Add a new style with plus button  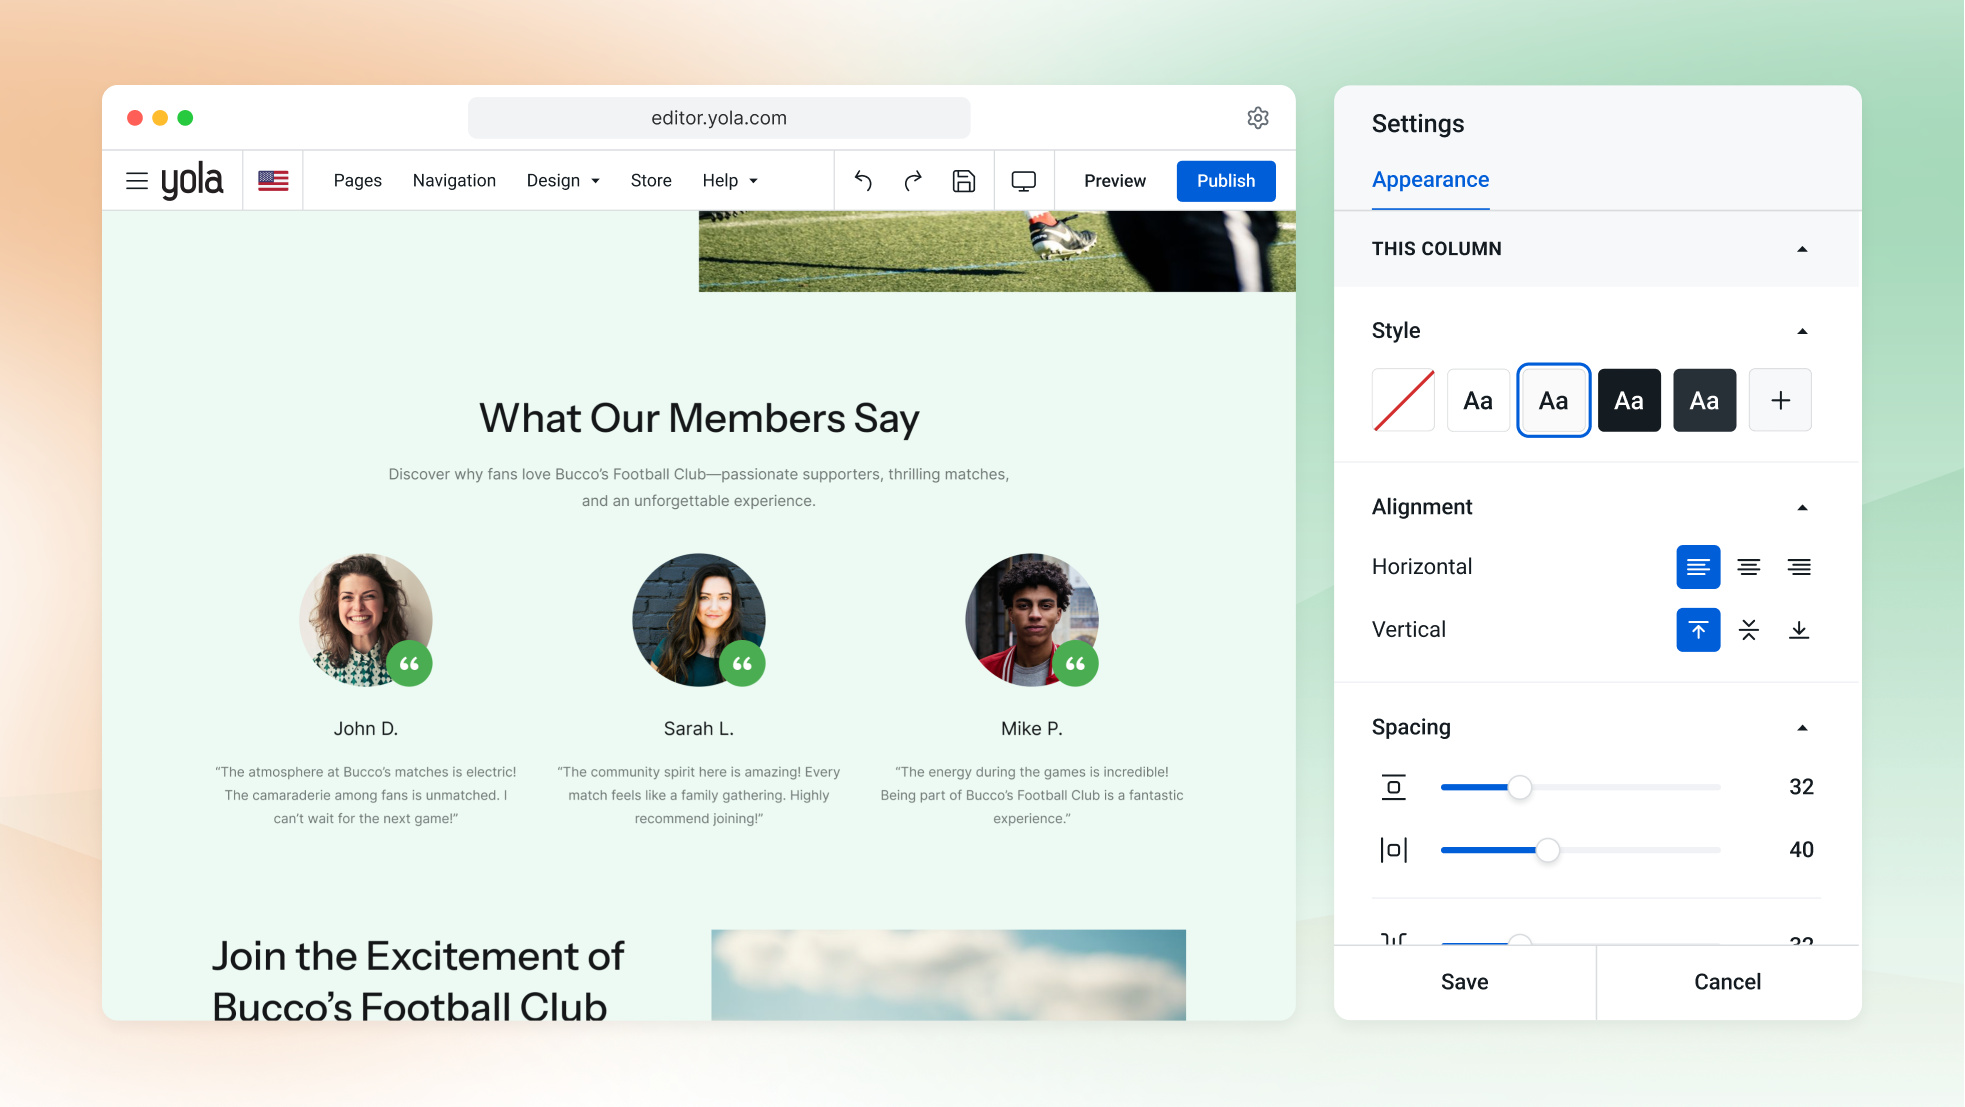pyautogui.click(x=1780, y=400)
